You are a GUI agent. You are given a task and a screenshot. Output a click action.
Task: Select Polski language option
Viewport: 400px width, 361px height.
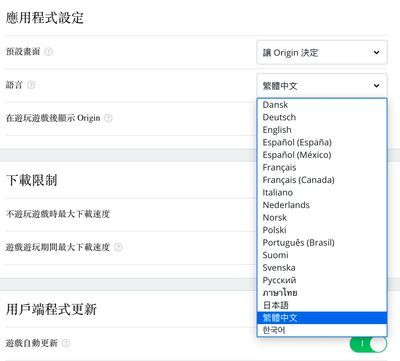pos(322,230)
